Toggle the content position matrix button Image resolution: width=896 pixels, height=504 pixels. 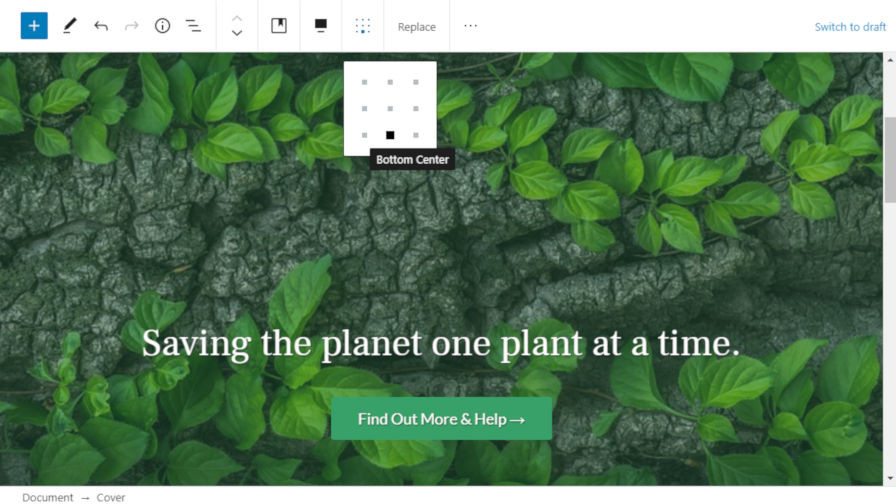363,26
